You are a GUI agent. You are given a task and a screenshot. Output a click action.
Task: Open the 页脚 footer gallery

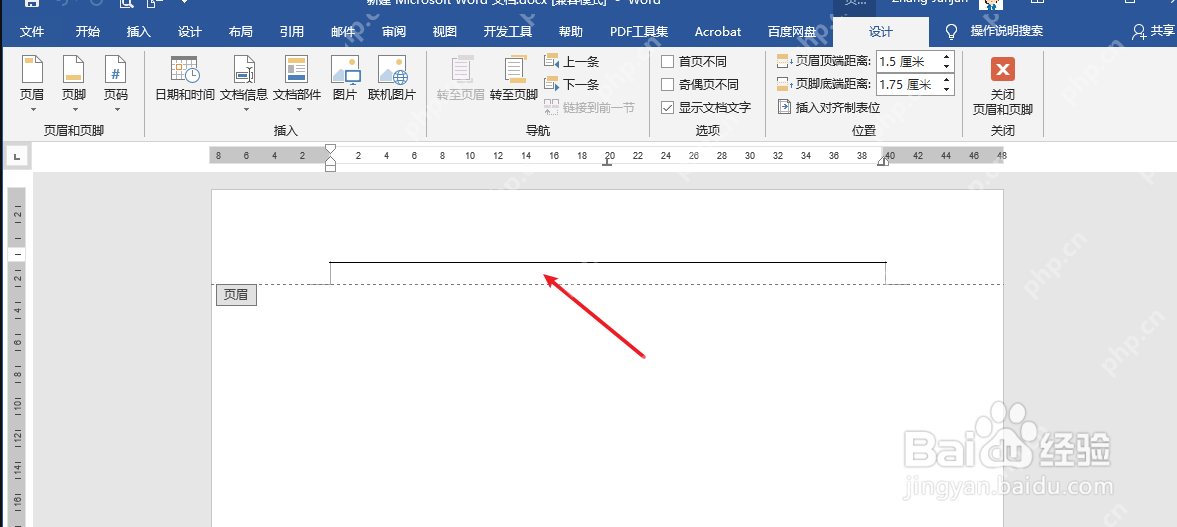click(74, 83)
